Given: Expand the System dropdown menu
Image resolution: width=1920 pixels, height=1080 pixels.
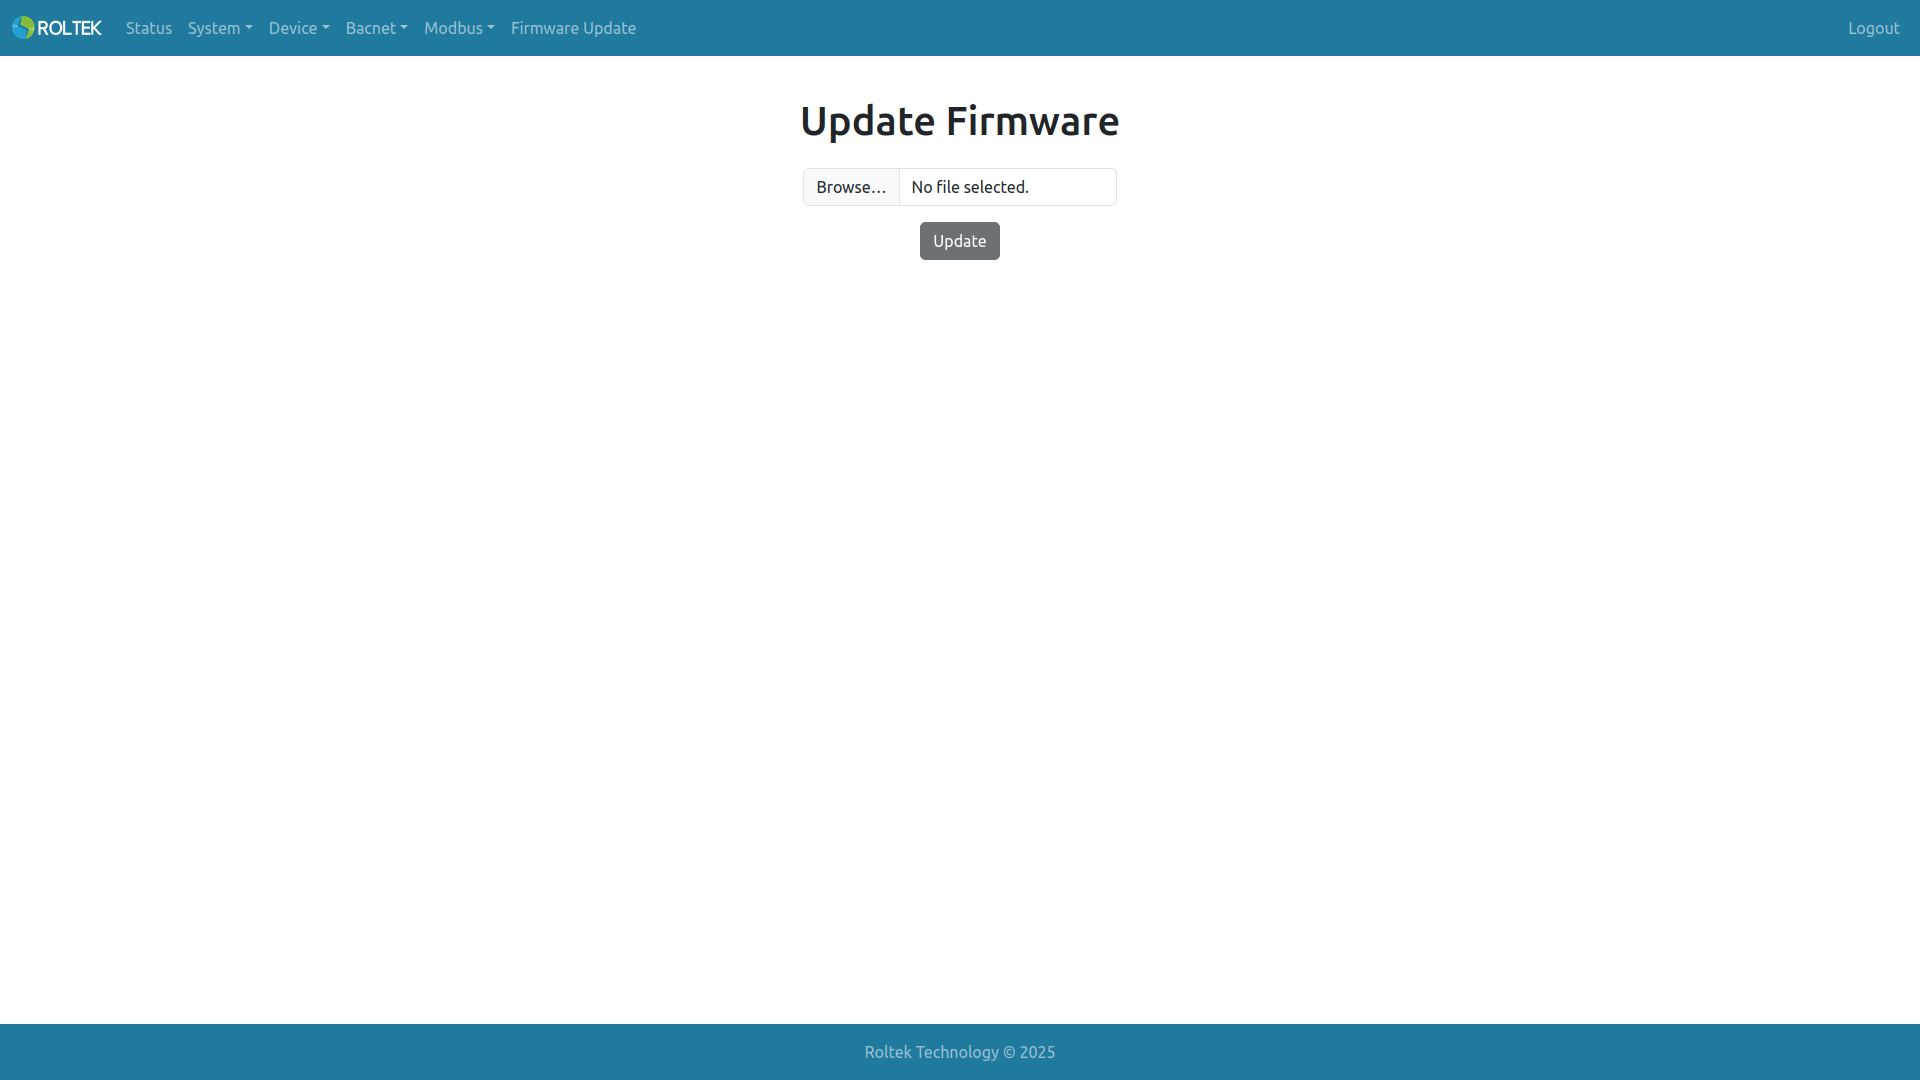Looking at the screenshot, I should click(220, 28).
